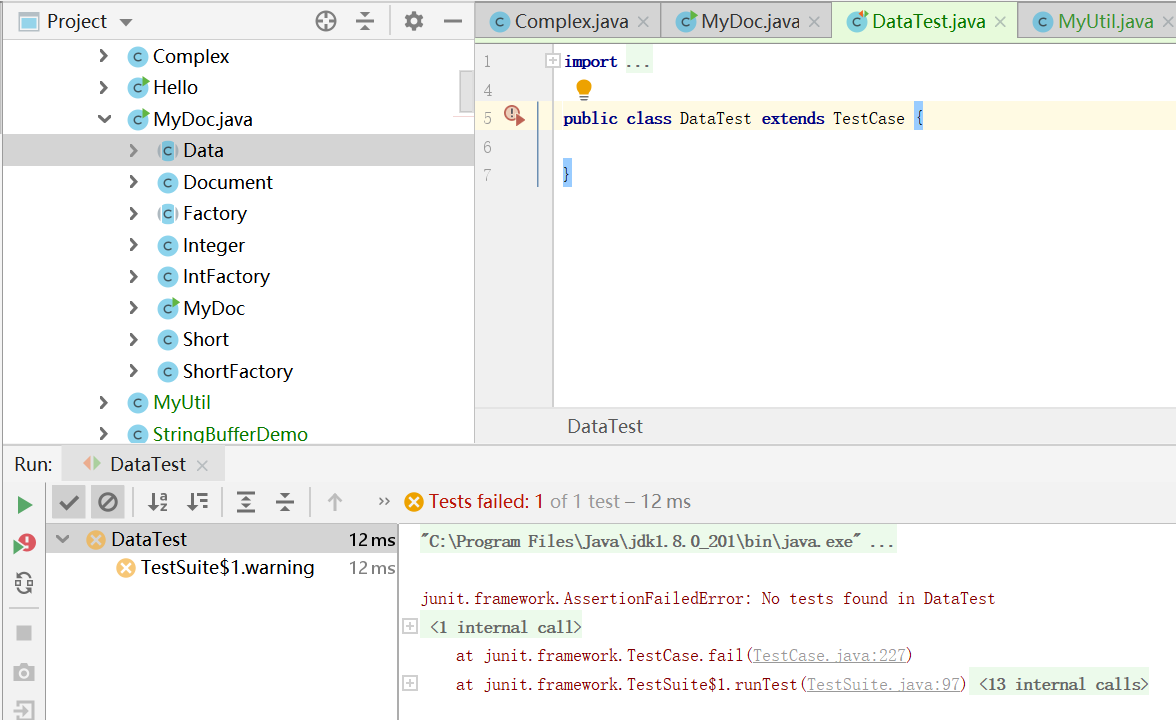The width and height of the screenshot is (1176, 720).
Task: Click the stop process square button
Action: [24, 633]
